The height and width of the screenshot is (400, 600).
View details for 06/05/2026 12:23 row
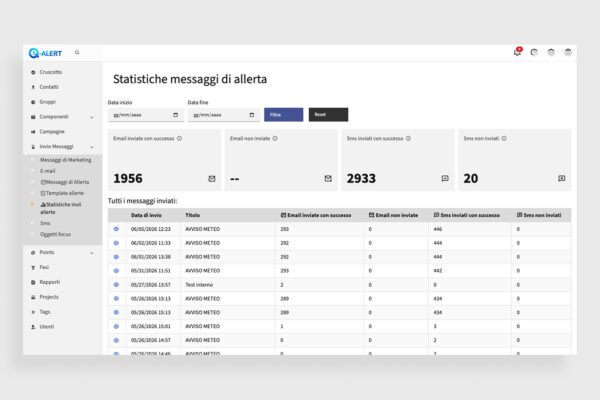[116, 229]
